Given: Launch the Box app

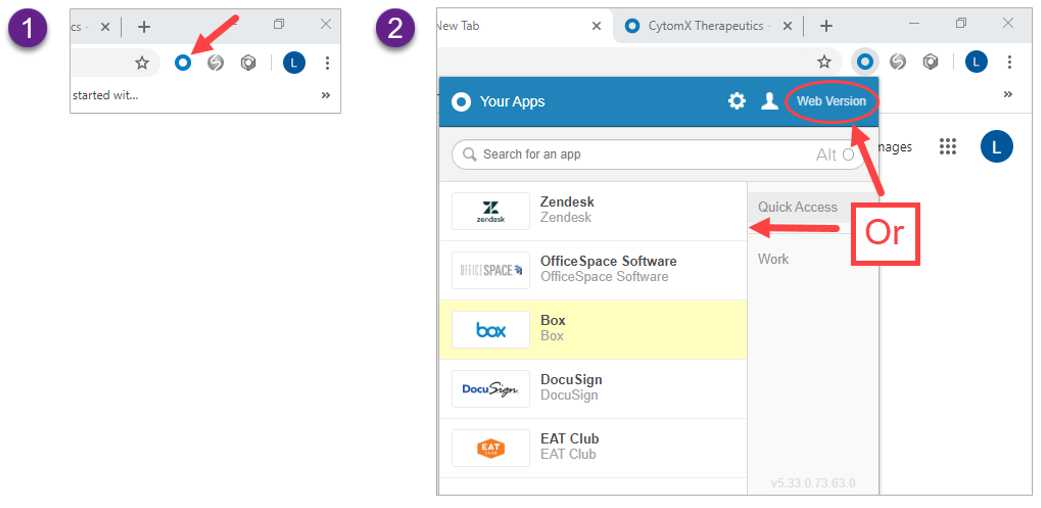Looking at the screenshot, I should click(x=593, y=329).
